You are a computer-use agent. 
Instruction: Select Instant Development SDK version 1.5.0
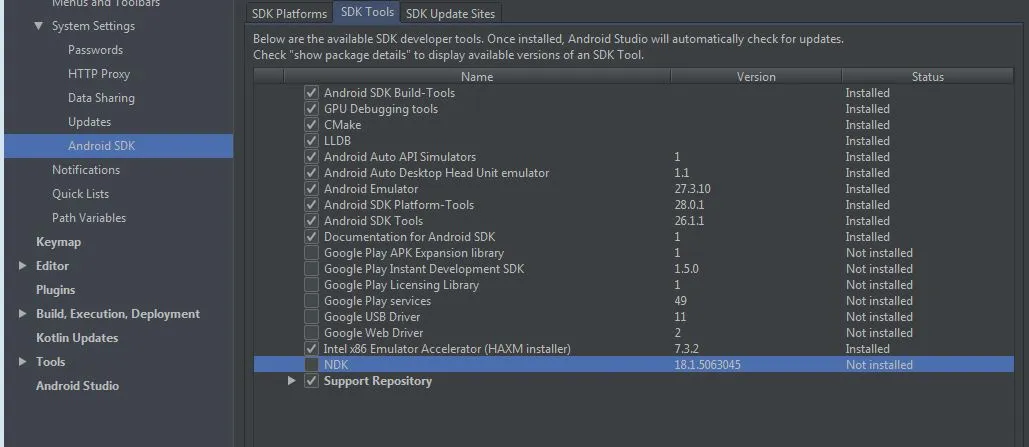[686, 268]
